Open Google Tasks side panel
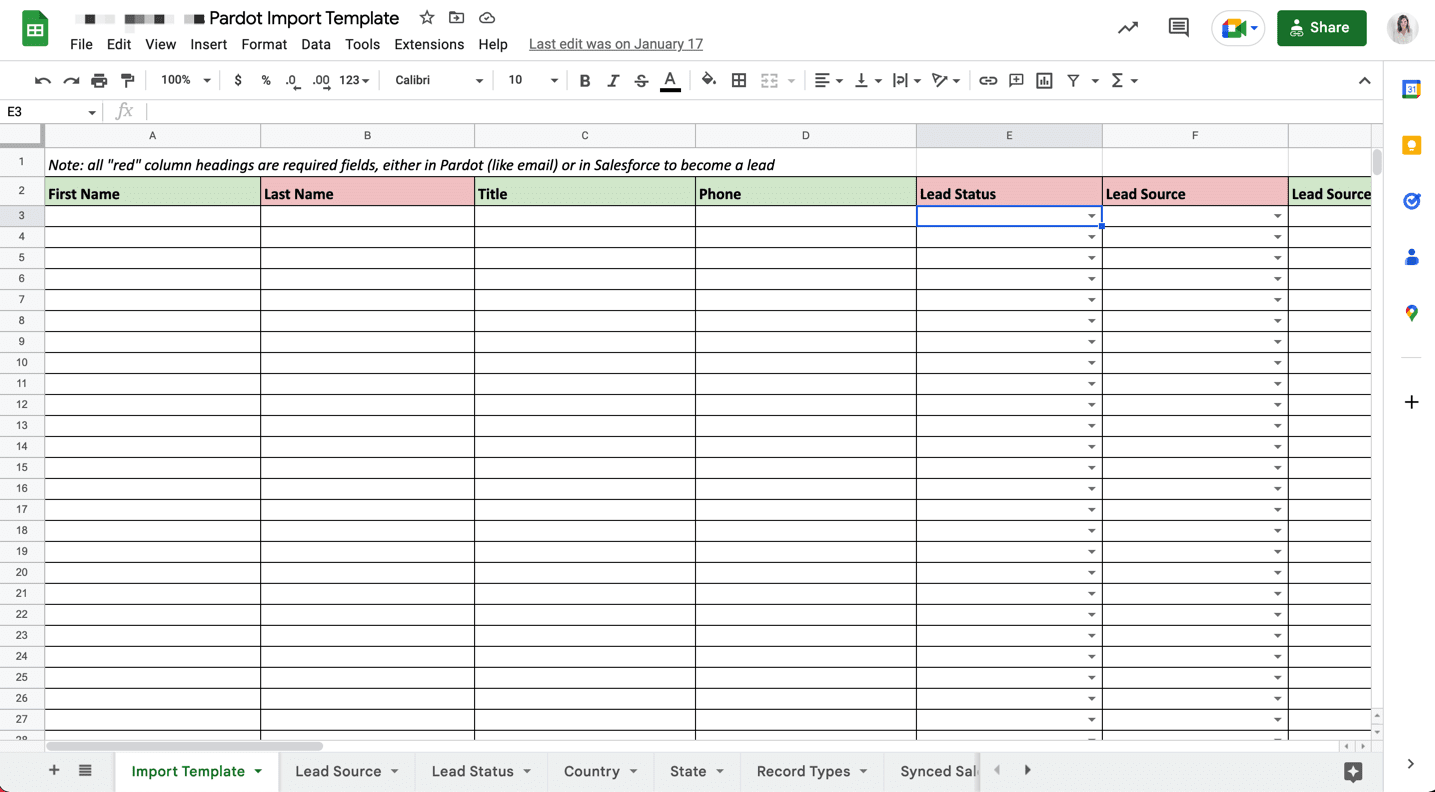Image resolution: width=1435 pixels, height=792 pixels. 1411,201
